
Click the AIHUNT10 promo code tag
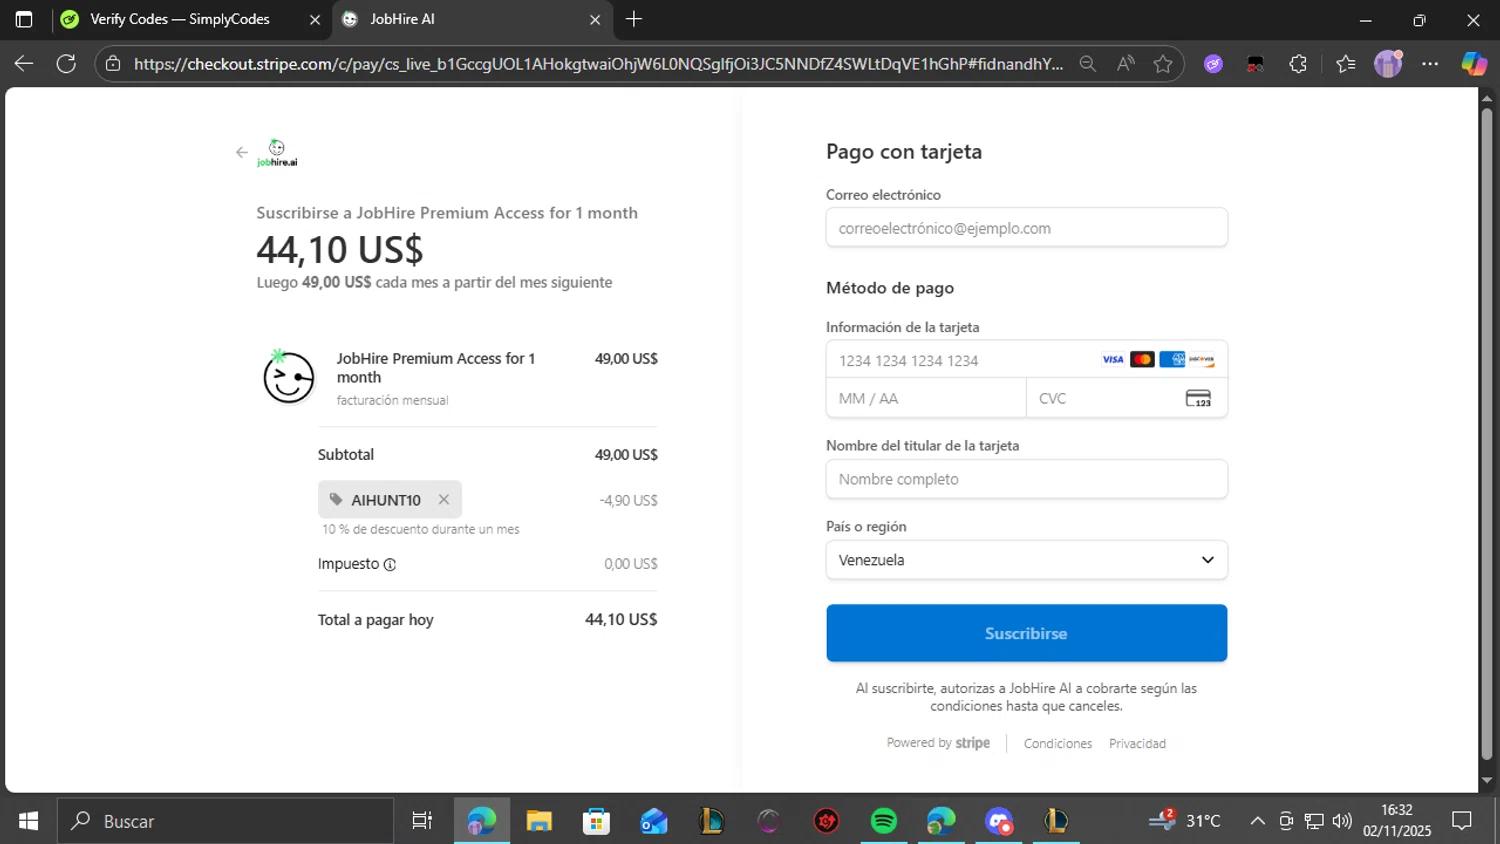point(389,499)
